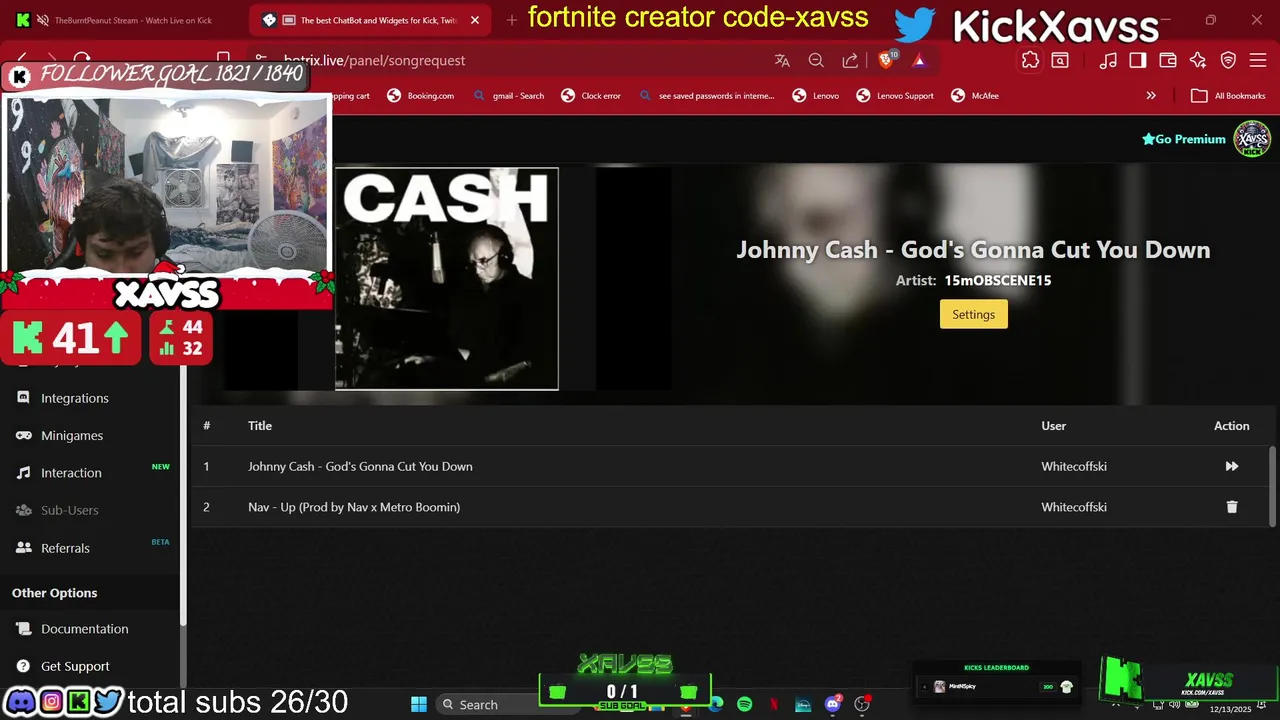Screen dimensions: 1280x720
Task: Open the Lenovo Support bookmark
Action: (x=895, y=96)
